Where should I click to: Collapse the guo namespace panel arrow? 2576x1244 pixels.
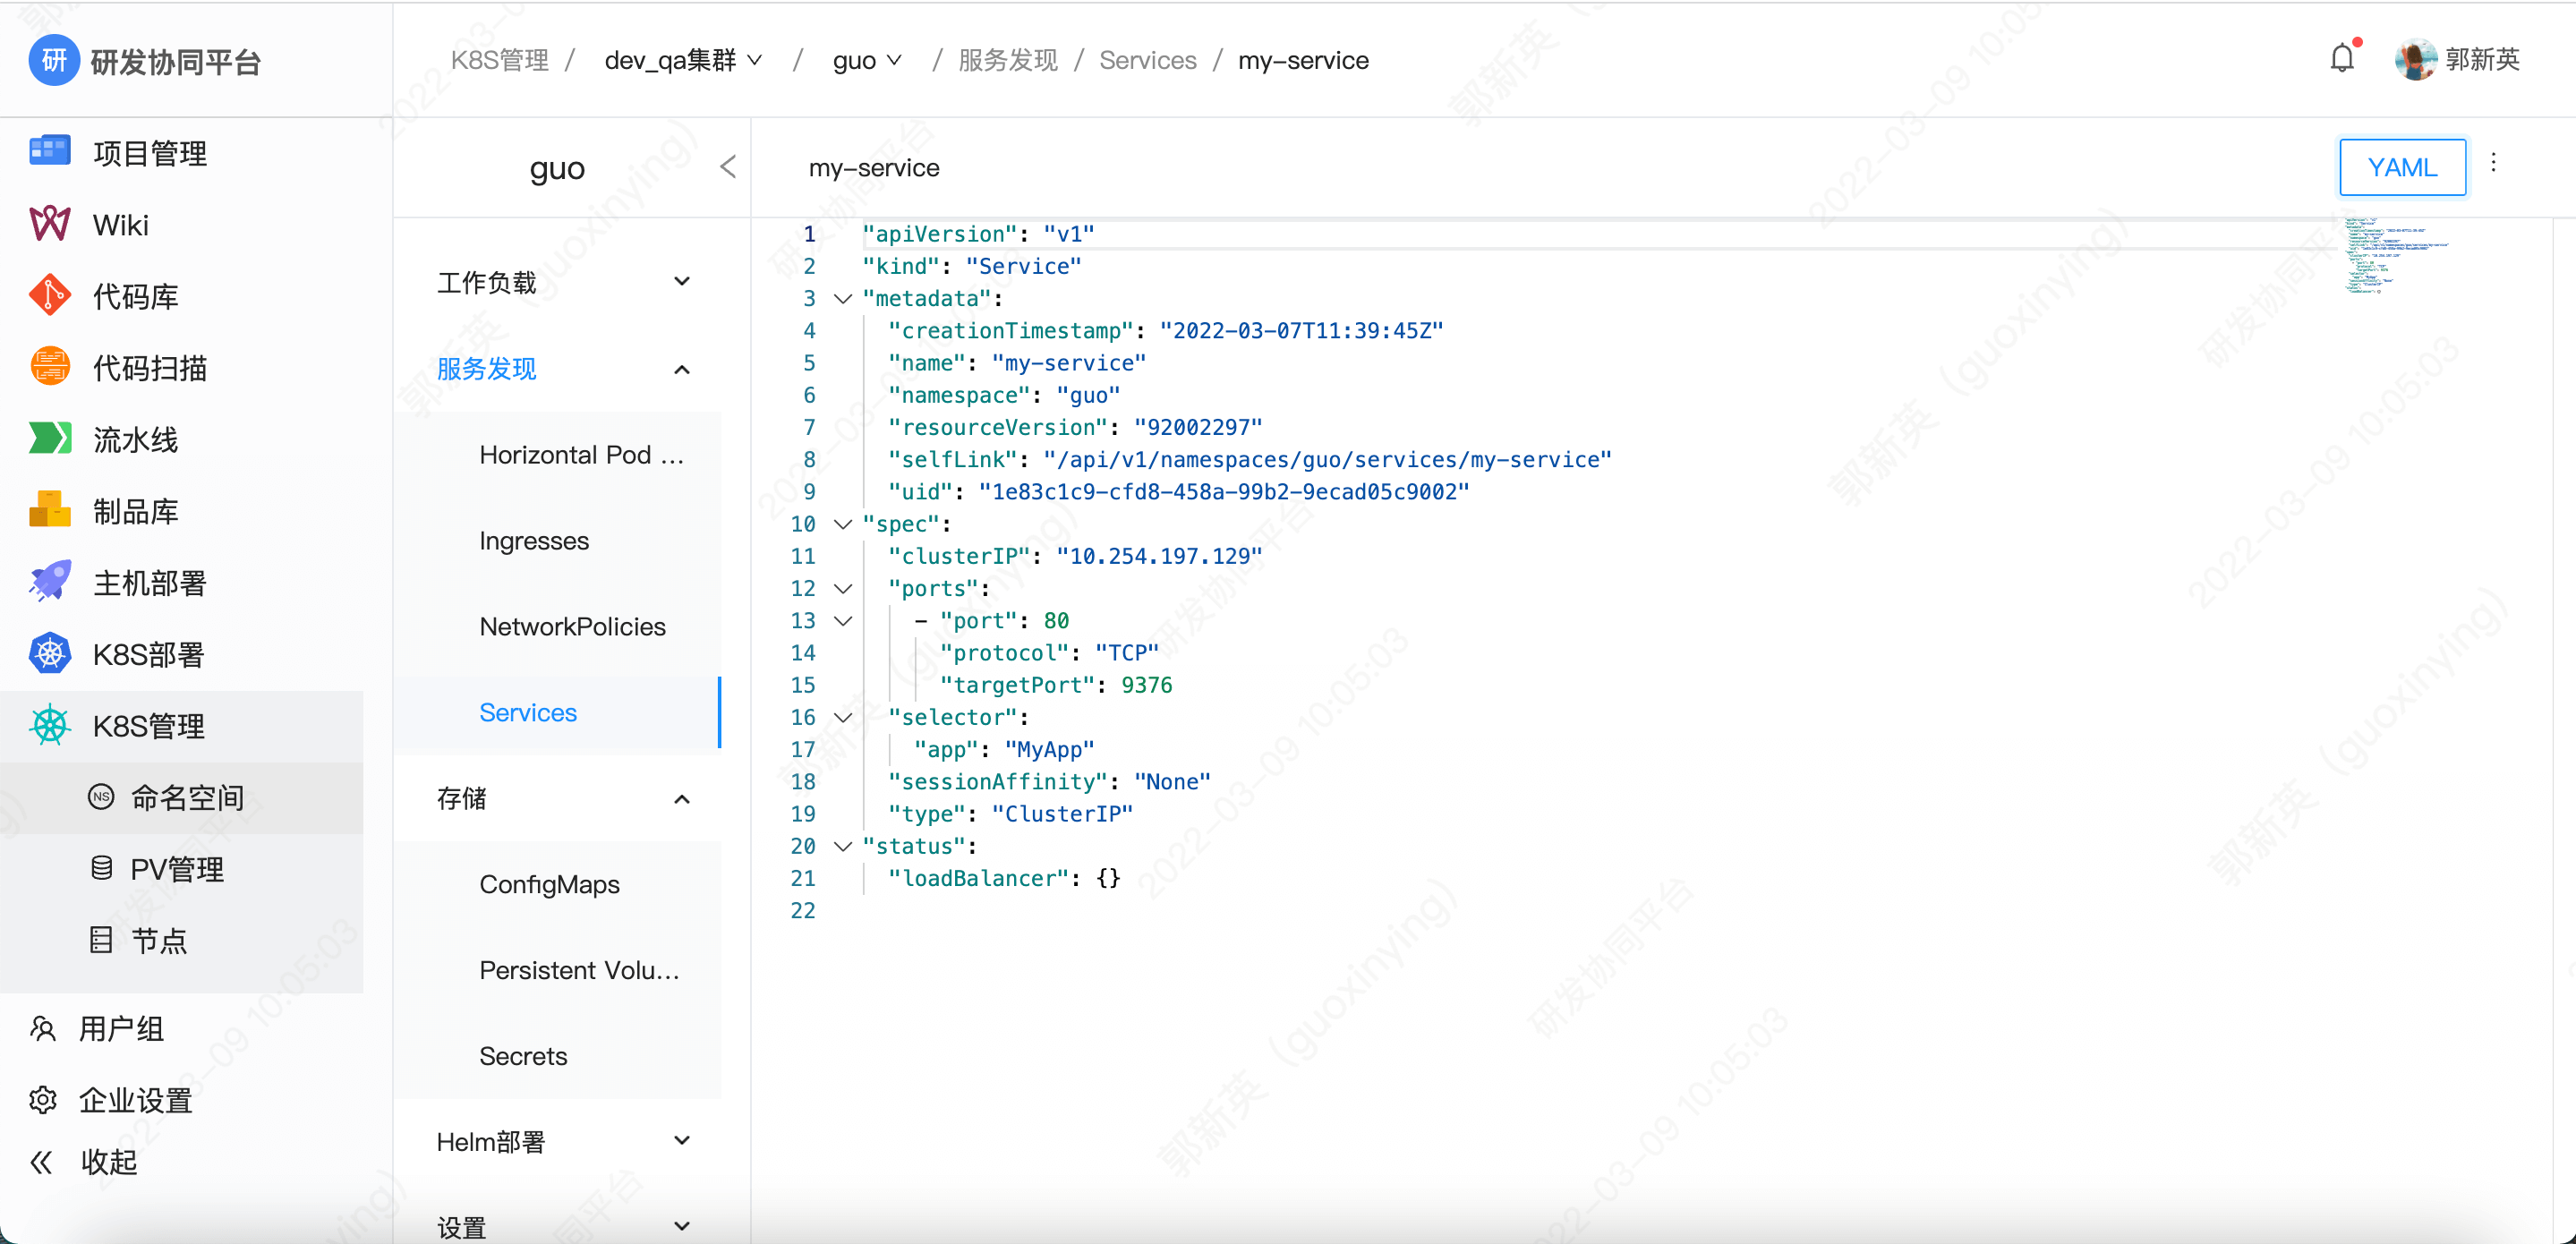[x=727, y=167]
